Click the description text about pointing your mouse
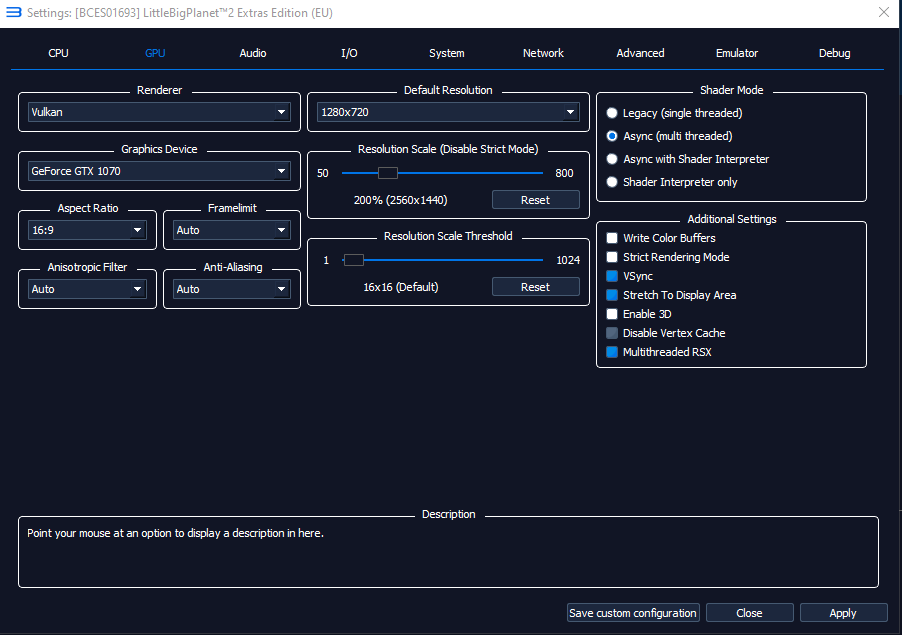The width and height of the screenshot is (902, 635). pos(175,533)
